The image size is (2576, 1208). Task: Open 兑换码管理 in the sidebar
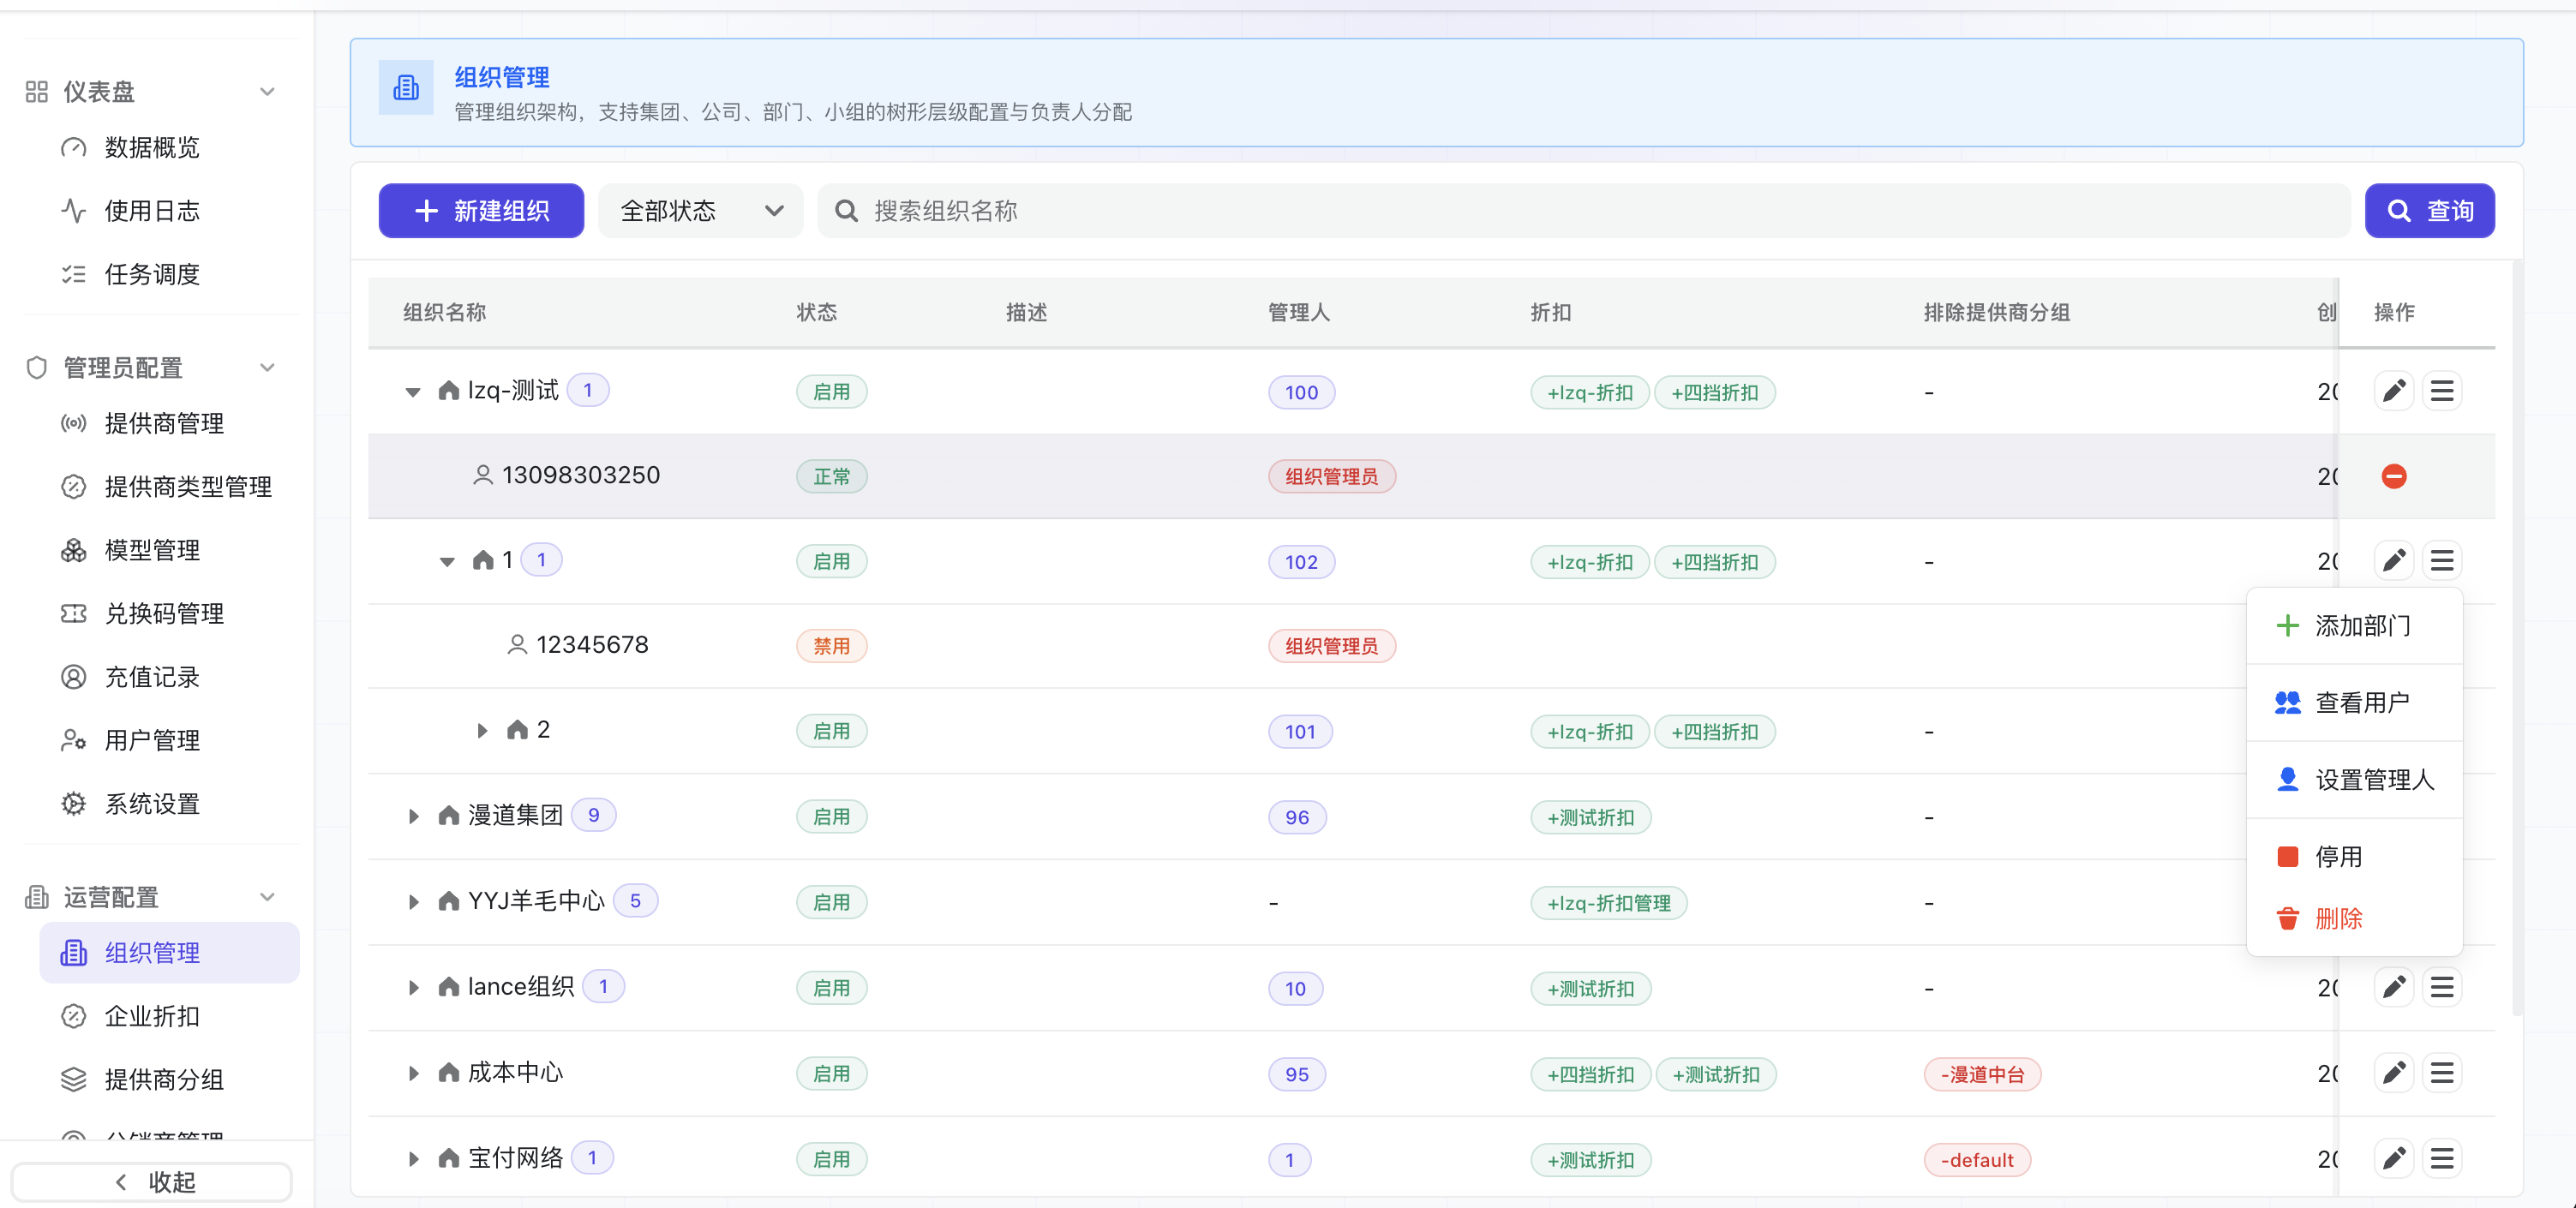click(164, 613)
